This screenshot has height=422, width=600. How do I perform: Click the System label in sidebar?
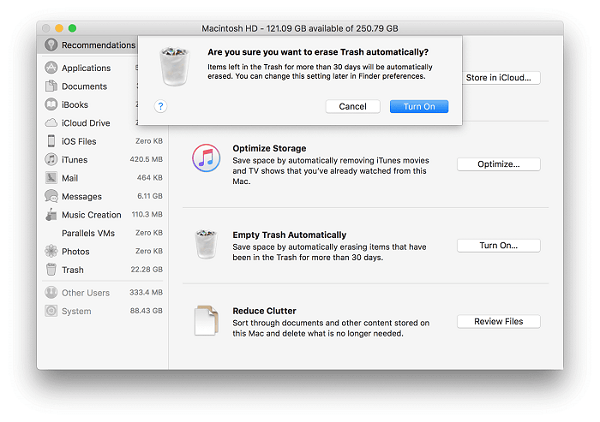click(x=77, y=311)
